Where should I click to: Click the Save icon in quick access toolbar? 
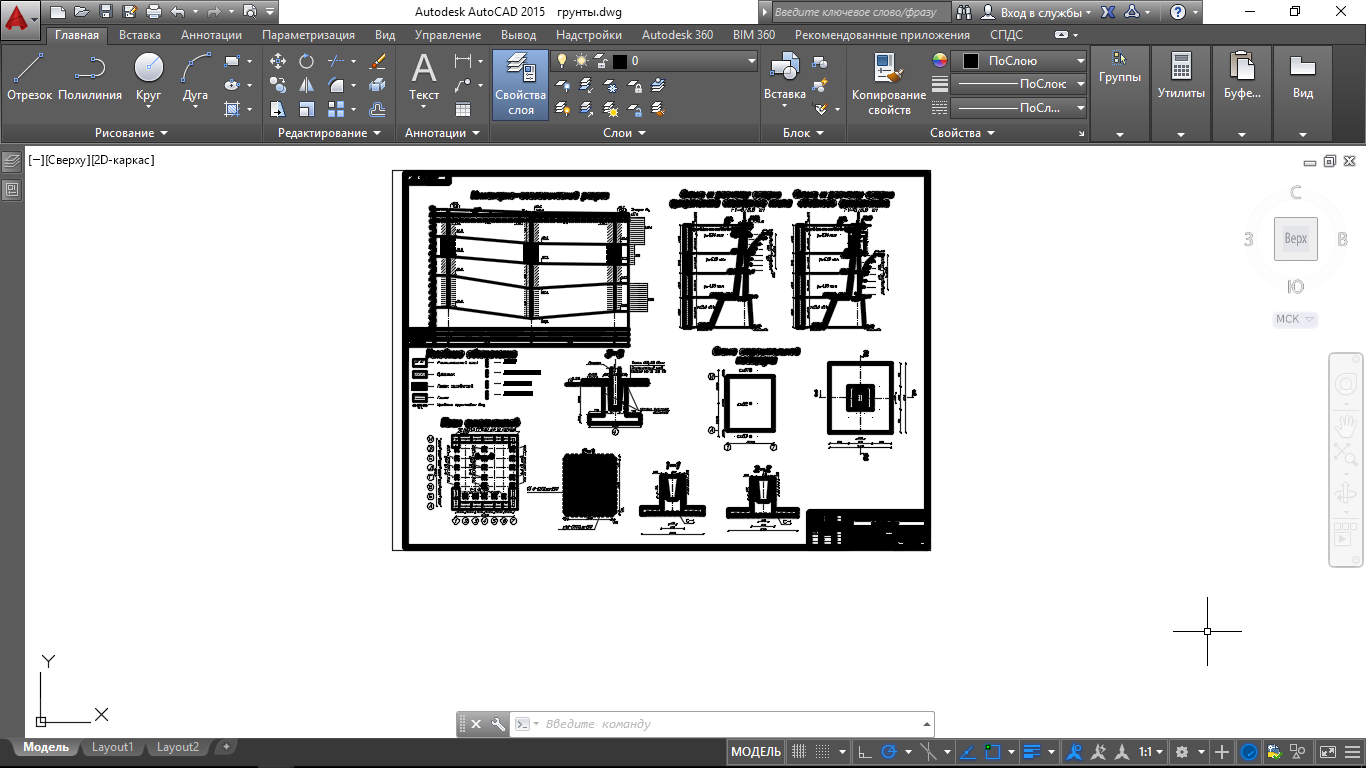(105, 12)
